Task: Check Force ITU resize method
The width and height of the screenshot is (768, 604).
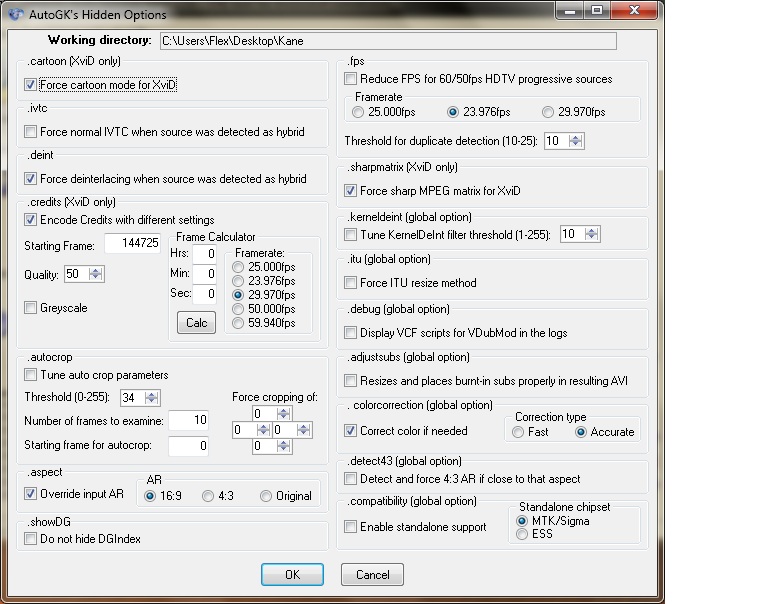Action: point(350,283)
